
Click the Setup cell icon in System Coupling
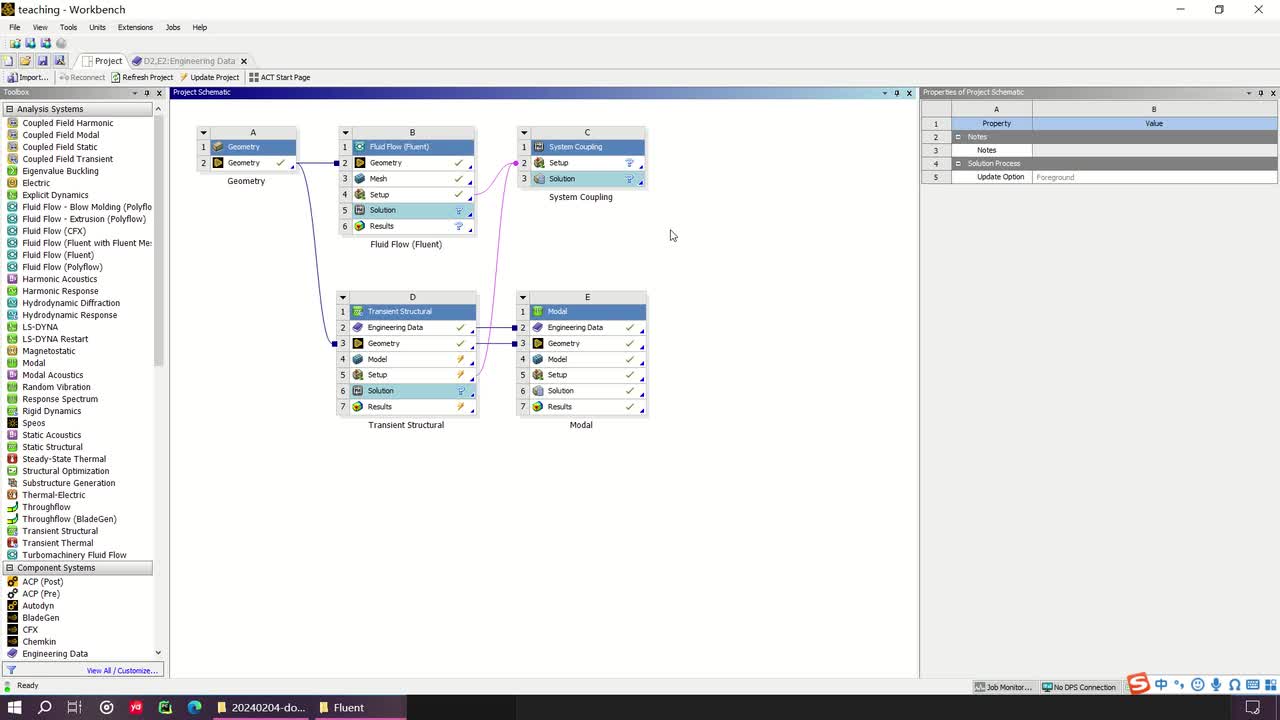click(x=539, y=163)
